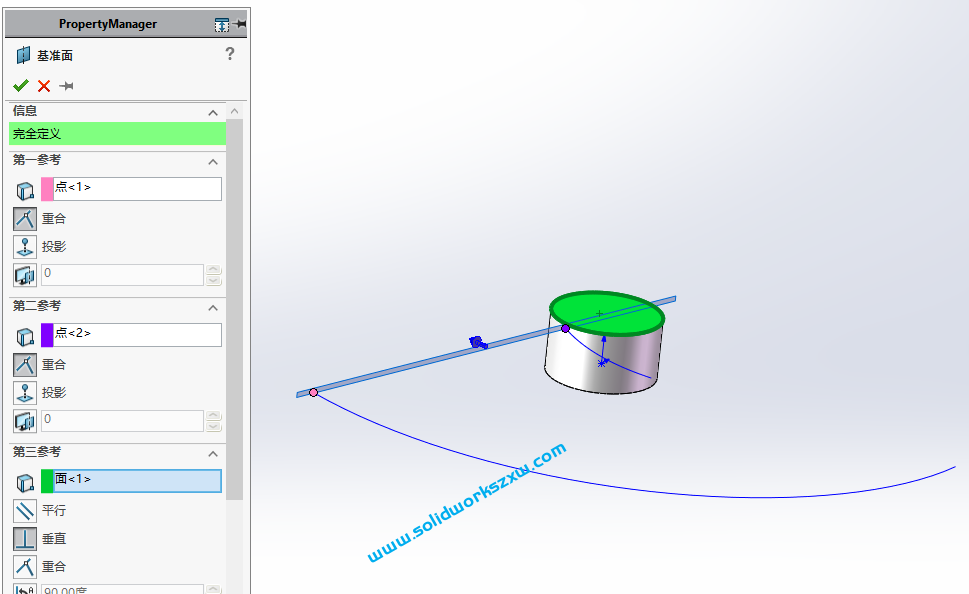Viewport: 969px width, 594px height.
Task: Toggle the 平行 parallel constraint in 第三参考
Action: click(x=24, y=510)
